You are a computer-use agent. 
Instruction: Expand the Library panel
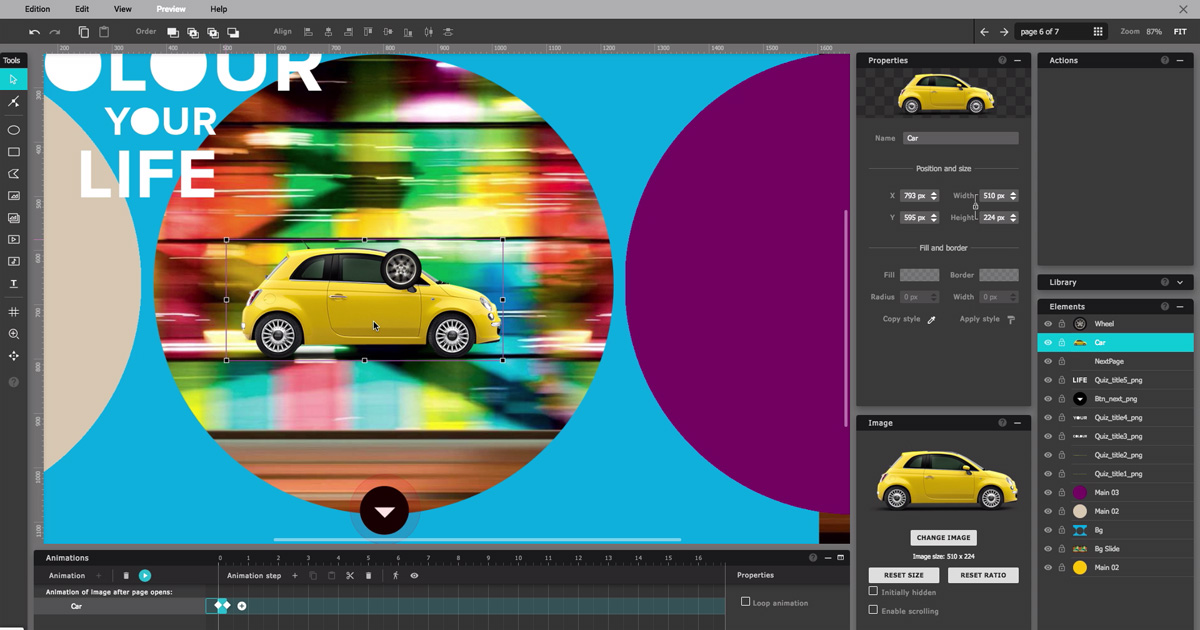tap(1180, 282)
